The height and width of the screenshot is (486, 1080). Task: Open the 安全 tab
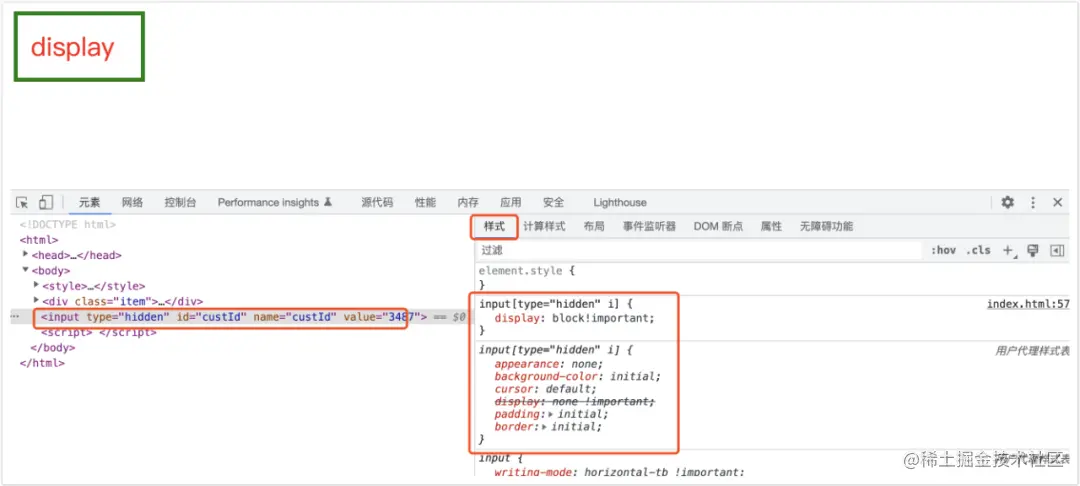pyautogui.click(x=553, y=202)
